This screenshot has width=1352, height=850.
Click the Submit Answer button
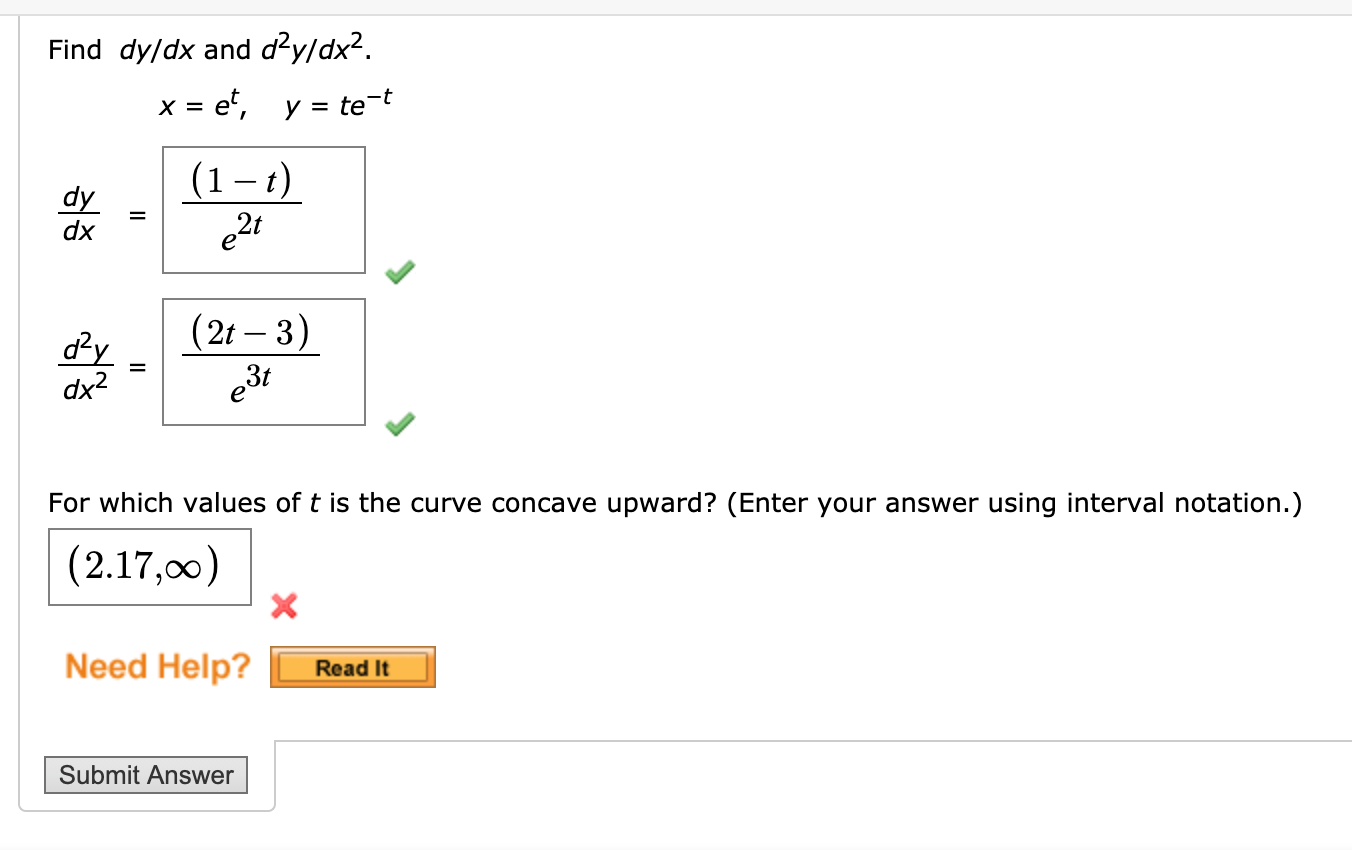pyautogui.click(x=145, y=775)
